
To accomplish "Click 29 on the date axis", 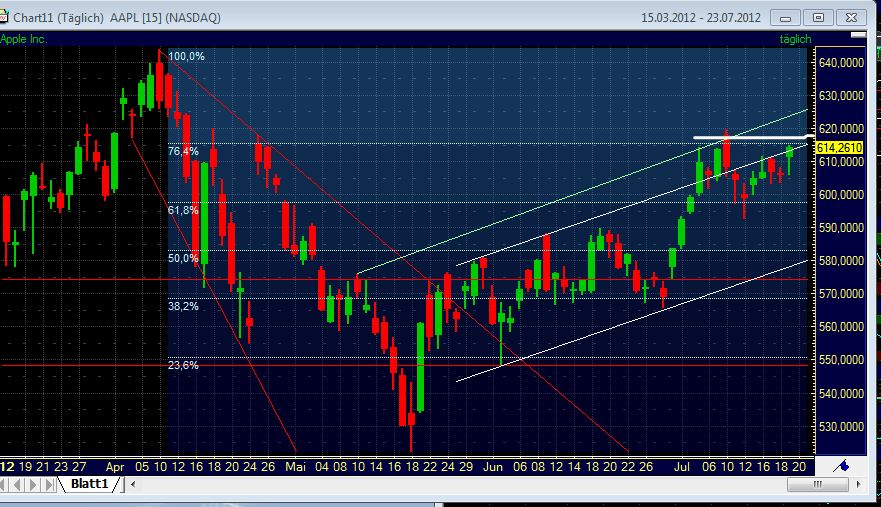I will (466, 467).
